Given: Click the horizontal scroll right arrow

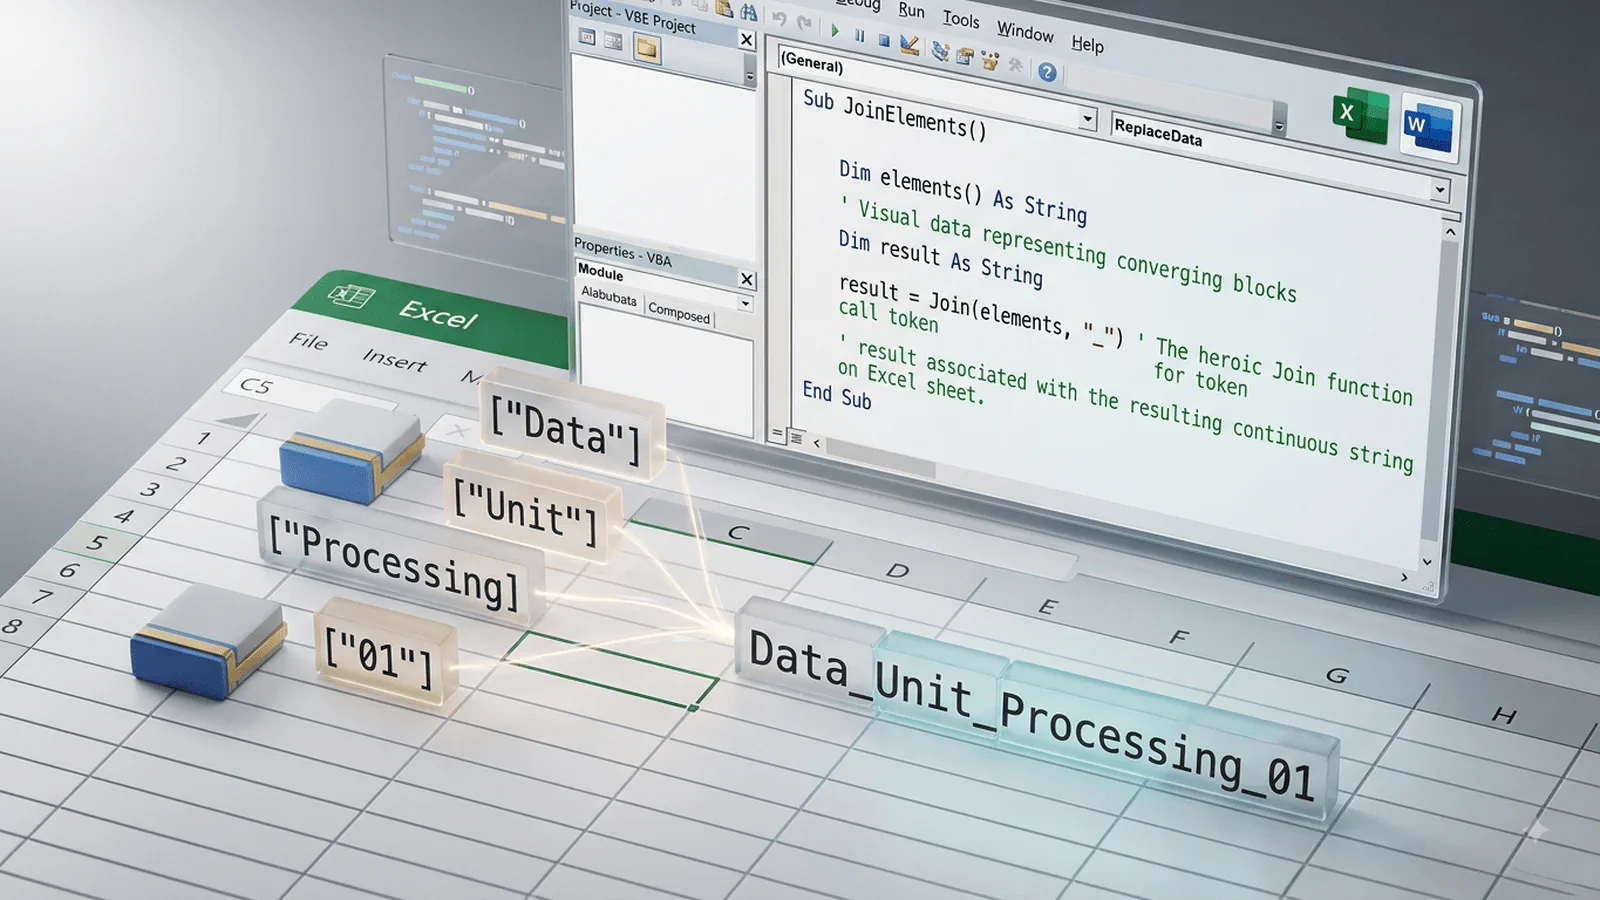Looking at the screenshot, I should click(1404, 577).
